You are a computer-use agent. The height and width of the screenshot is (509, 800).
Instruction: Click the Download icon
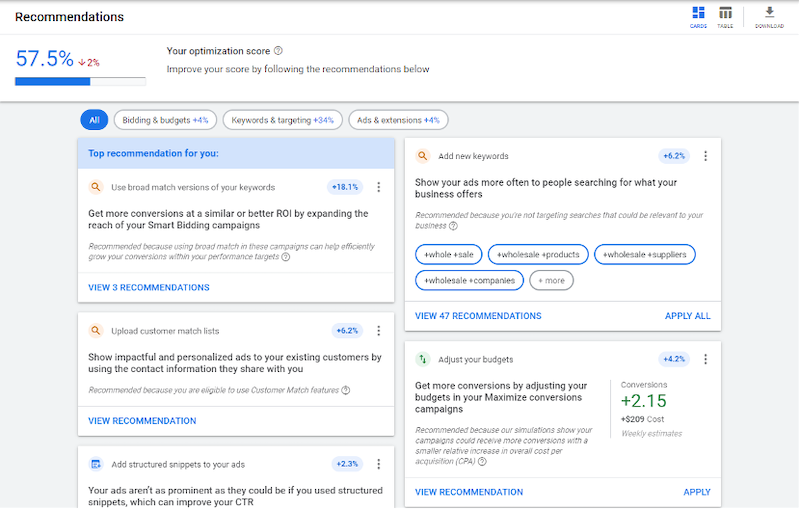[x=769, y=16]
